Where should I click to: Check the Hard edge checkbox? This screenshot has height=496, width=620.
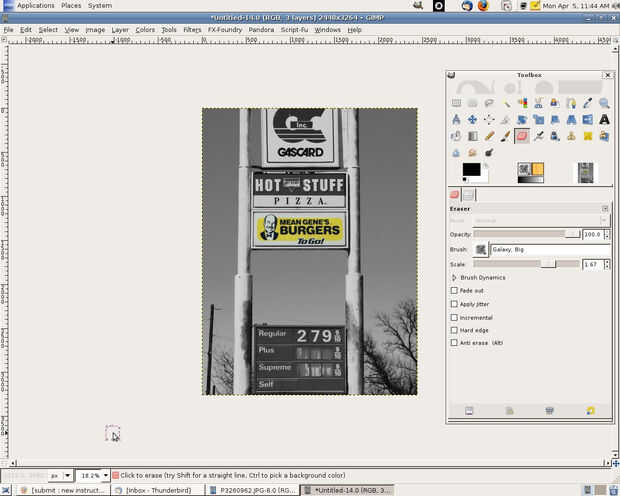click(455, 330)
